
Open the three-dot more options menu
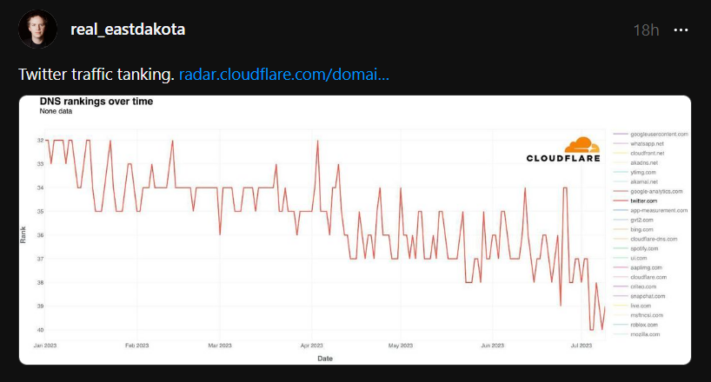681,30
